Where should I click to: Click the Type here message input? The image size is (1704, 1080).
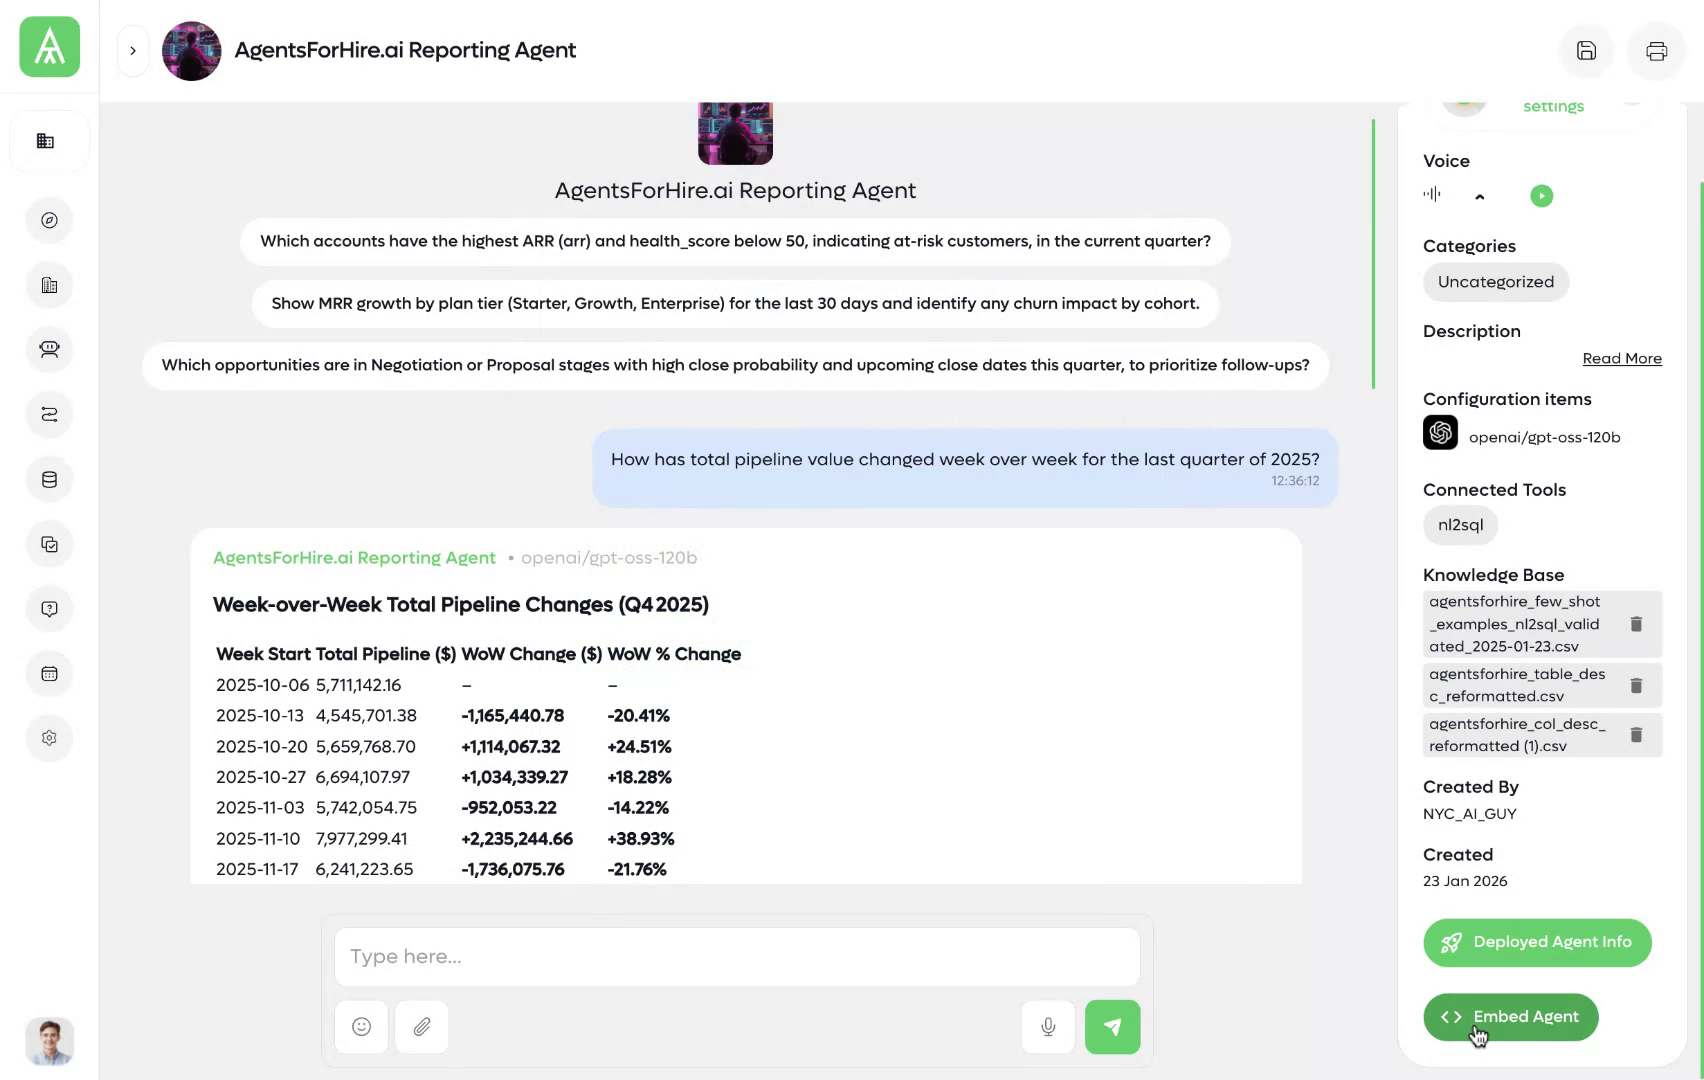pos(737,957)
